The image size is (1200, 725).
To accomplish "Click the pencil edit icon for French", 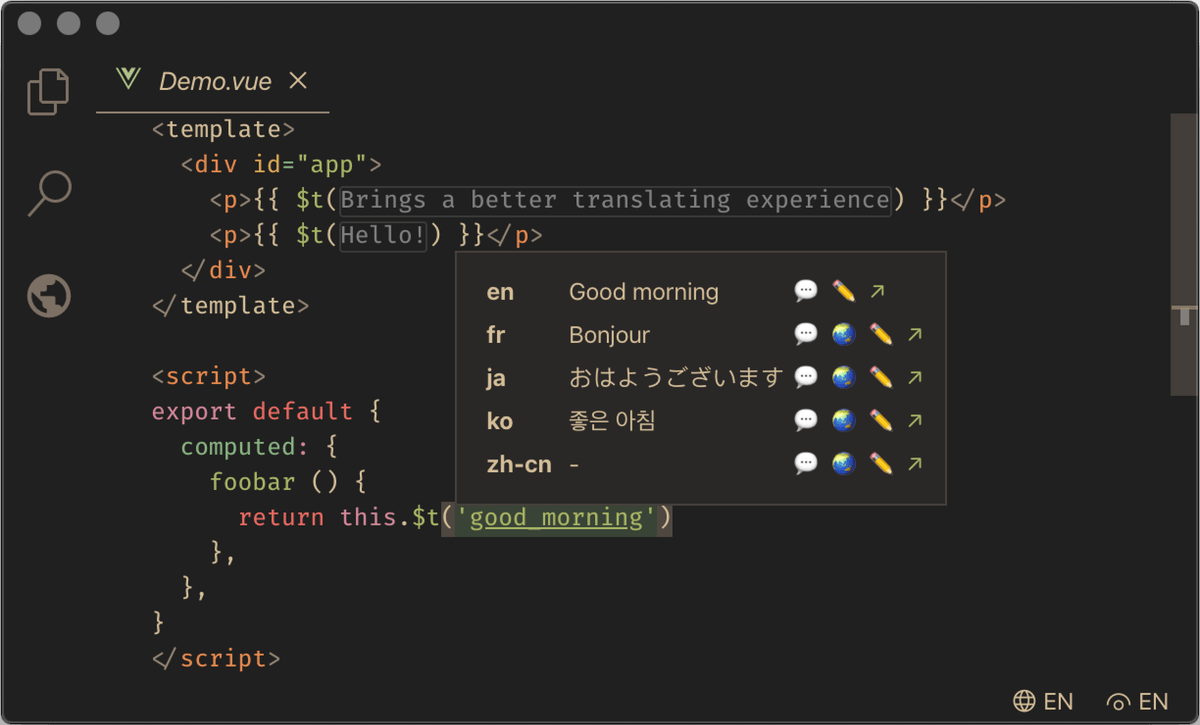I will tap(881, 335).
